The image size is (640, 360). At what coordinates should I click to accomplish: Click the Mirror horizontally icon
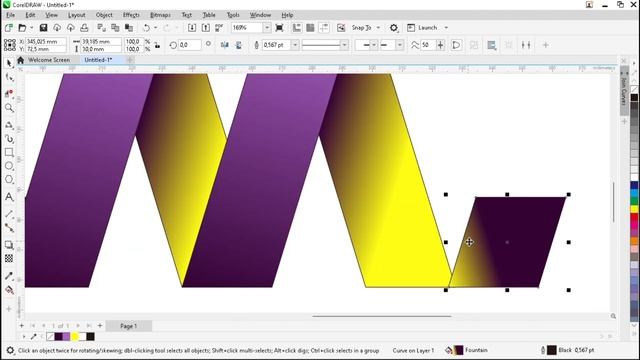click(x=224, y=45)
